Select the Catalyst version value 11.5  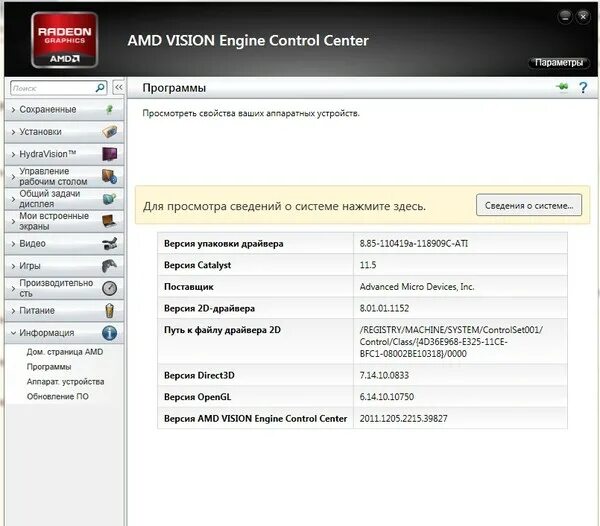pos(368,265)
